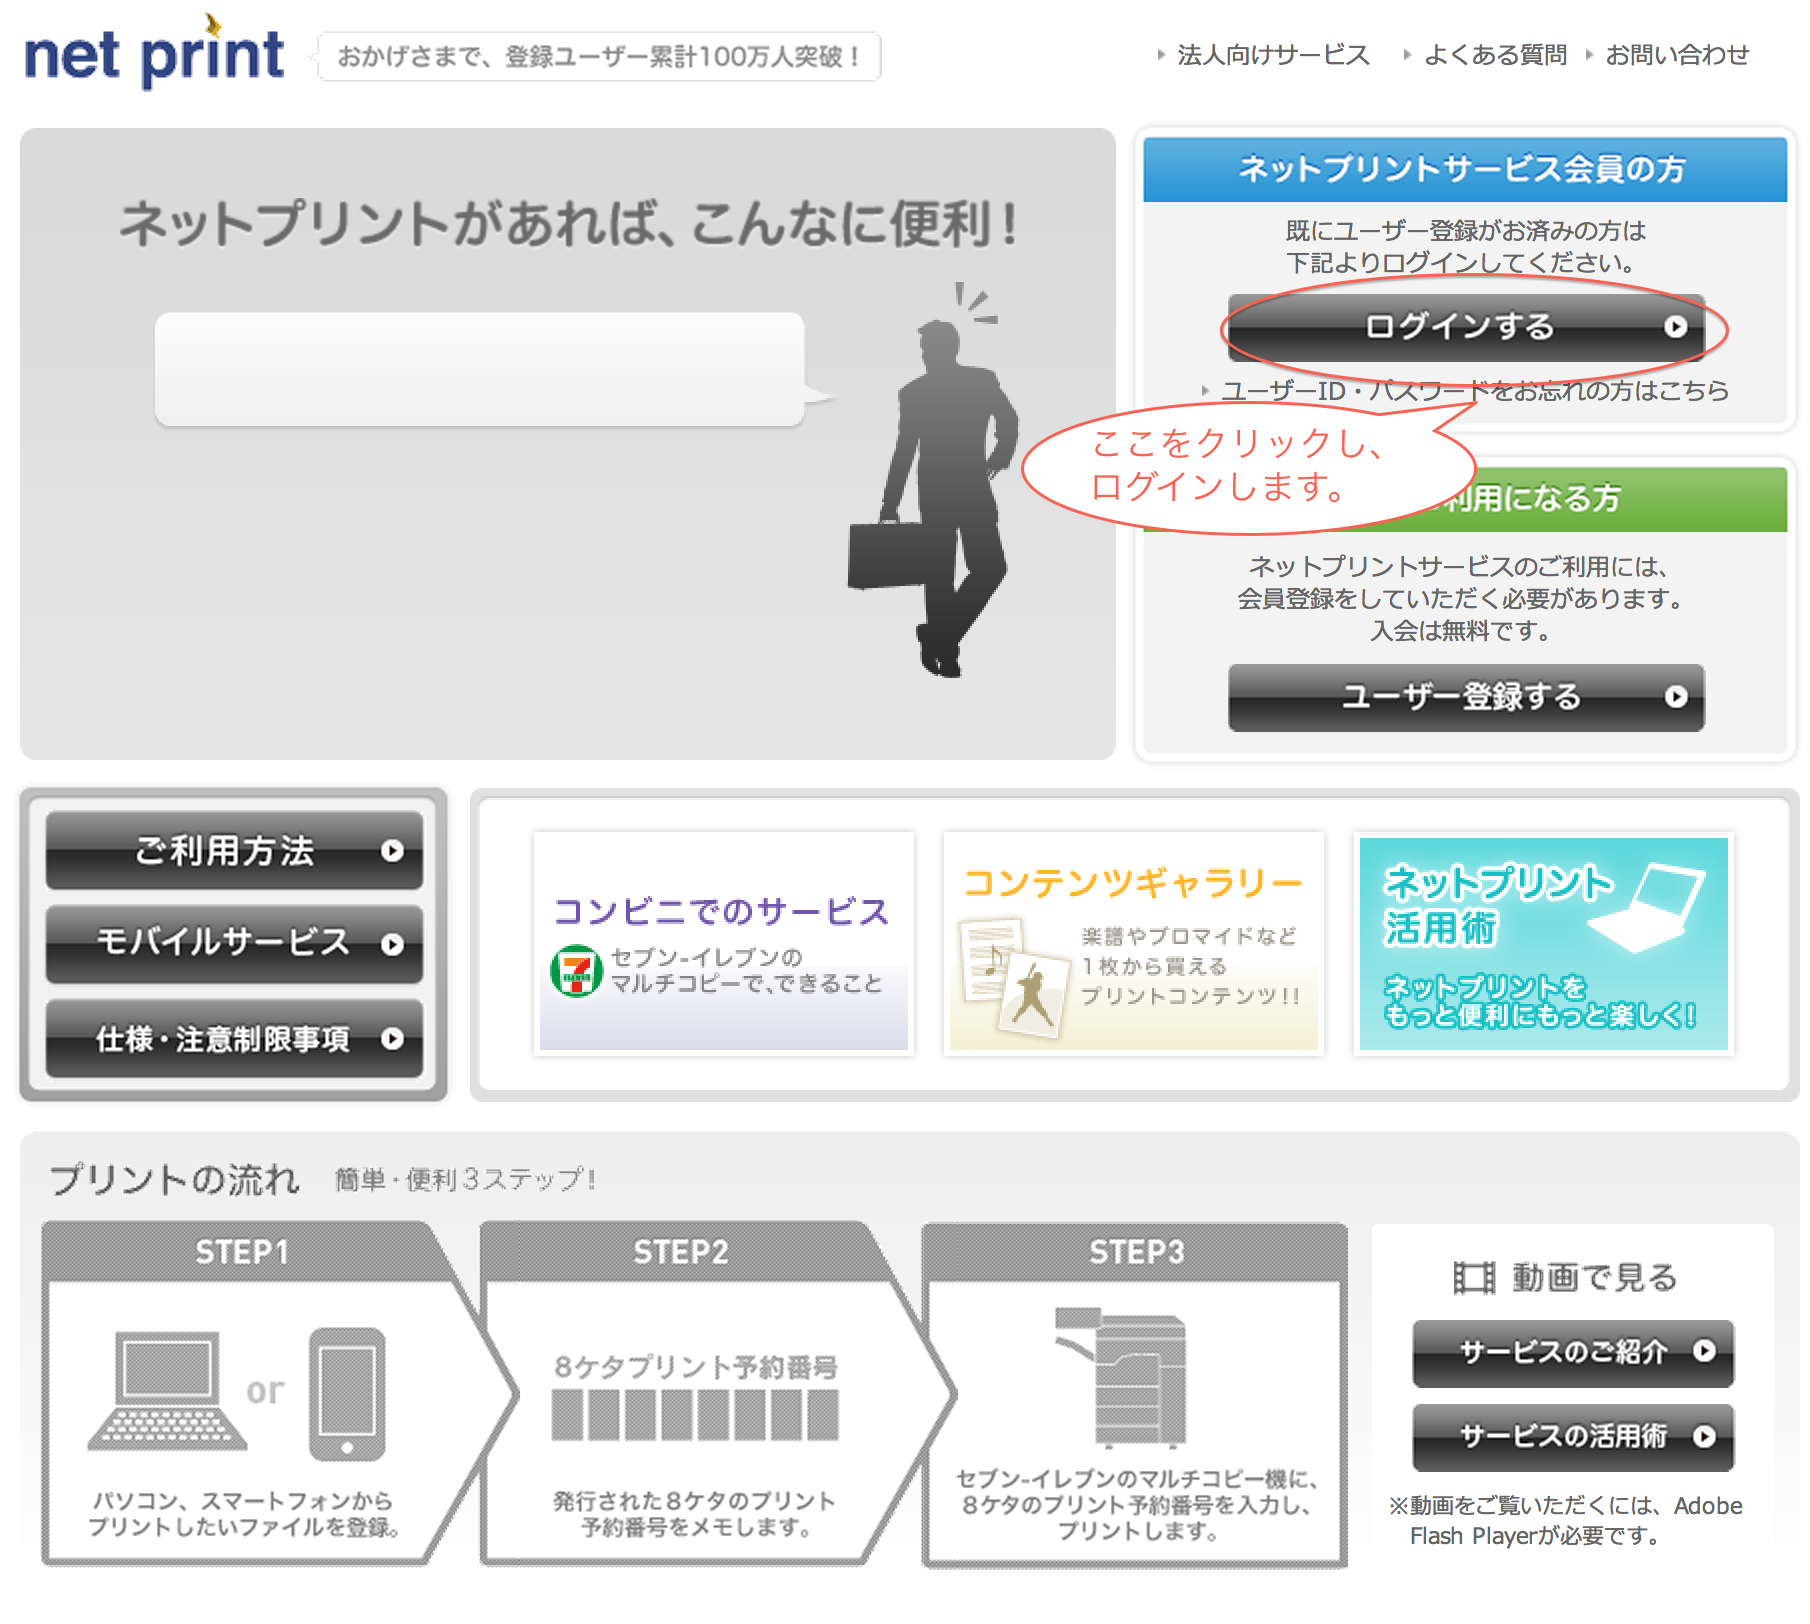The image size is (1810, 1624).
Task: Open the 法人向けサービス link
Action: (1272, 55)
